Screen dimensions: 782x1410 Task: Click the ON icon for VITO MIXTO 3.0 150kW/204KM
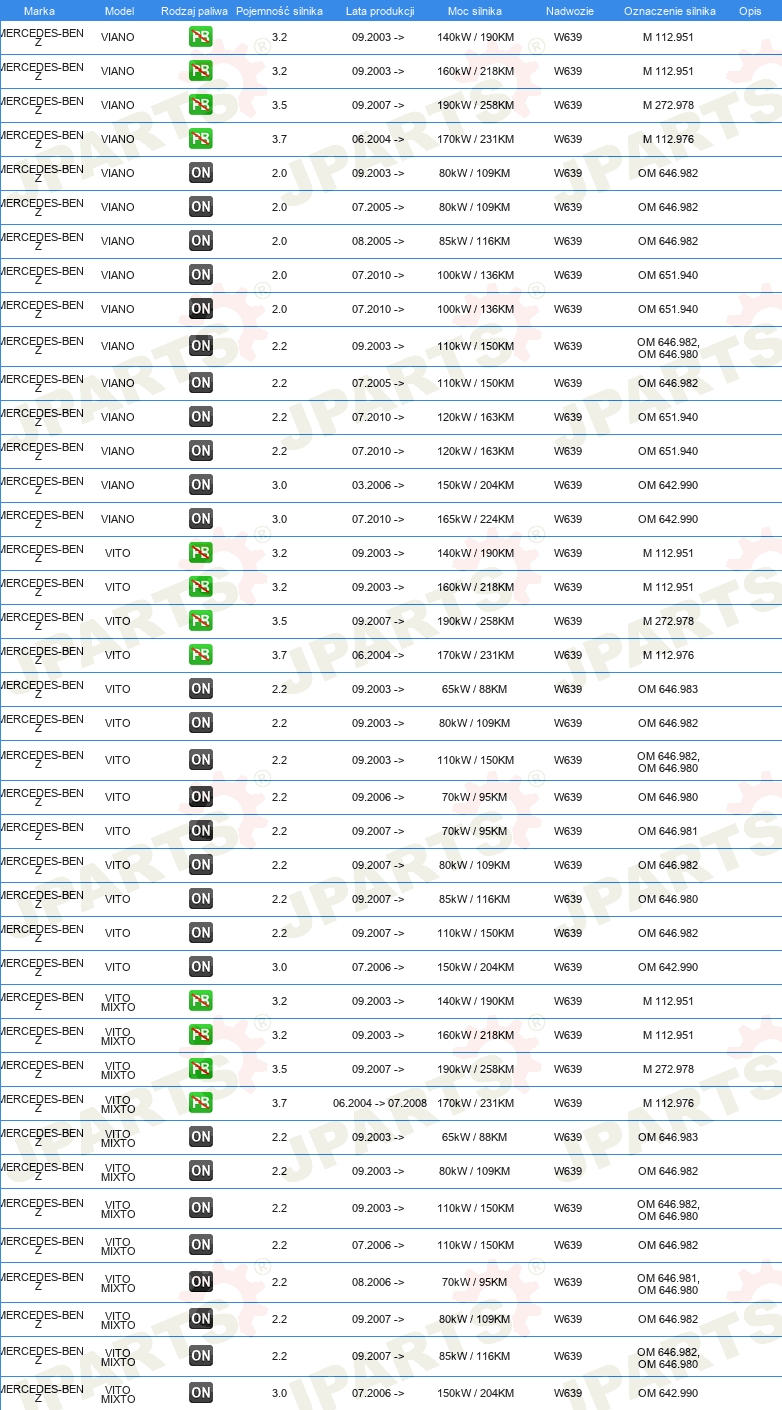(200, 1393)
